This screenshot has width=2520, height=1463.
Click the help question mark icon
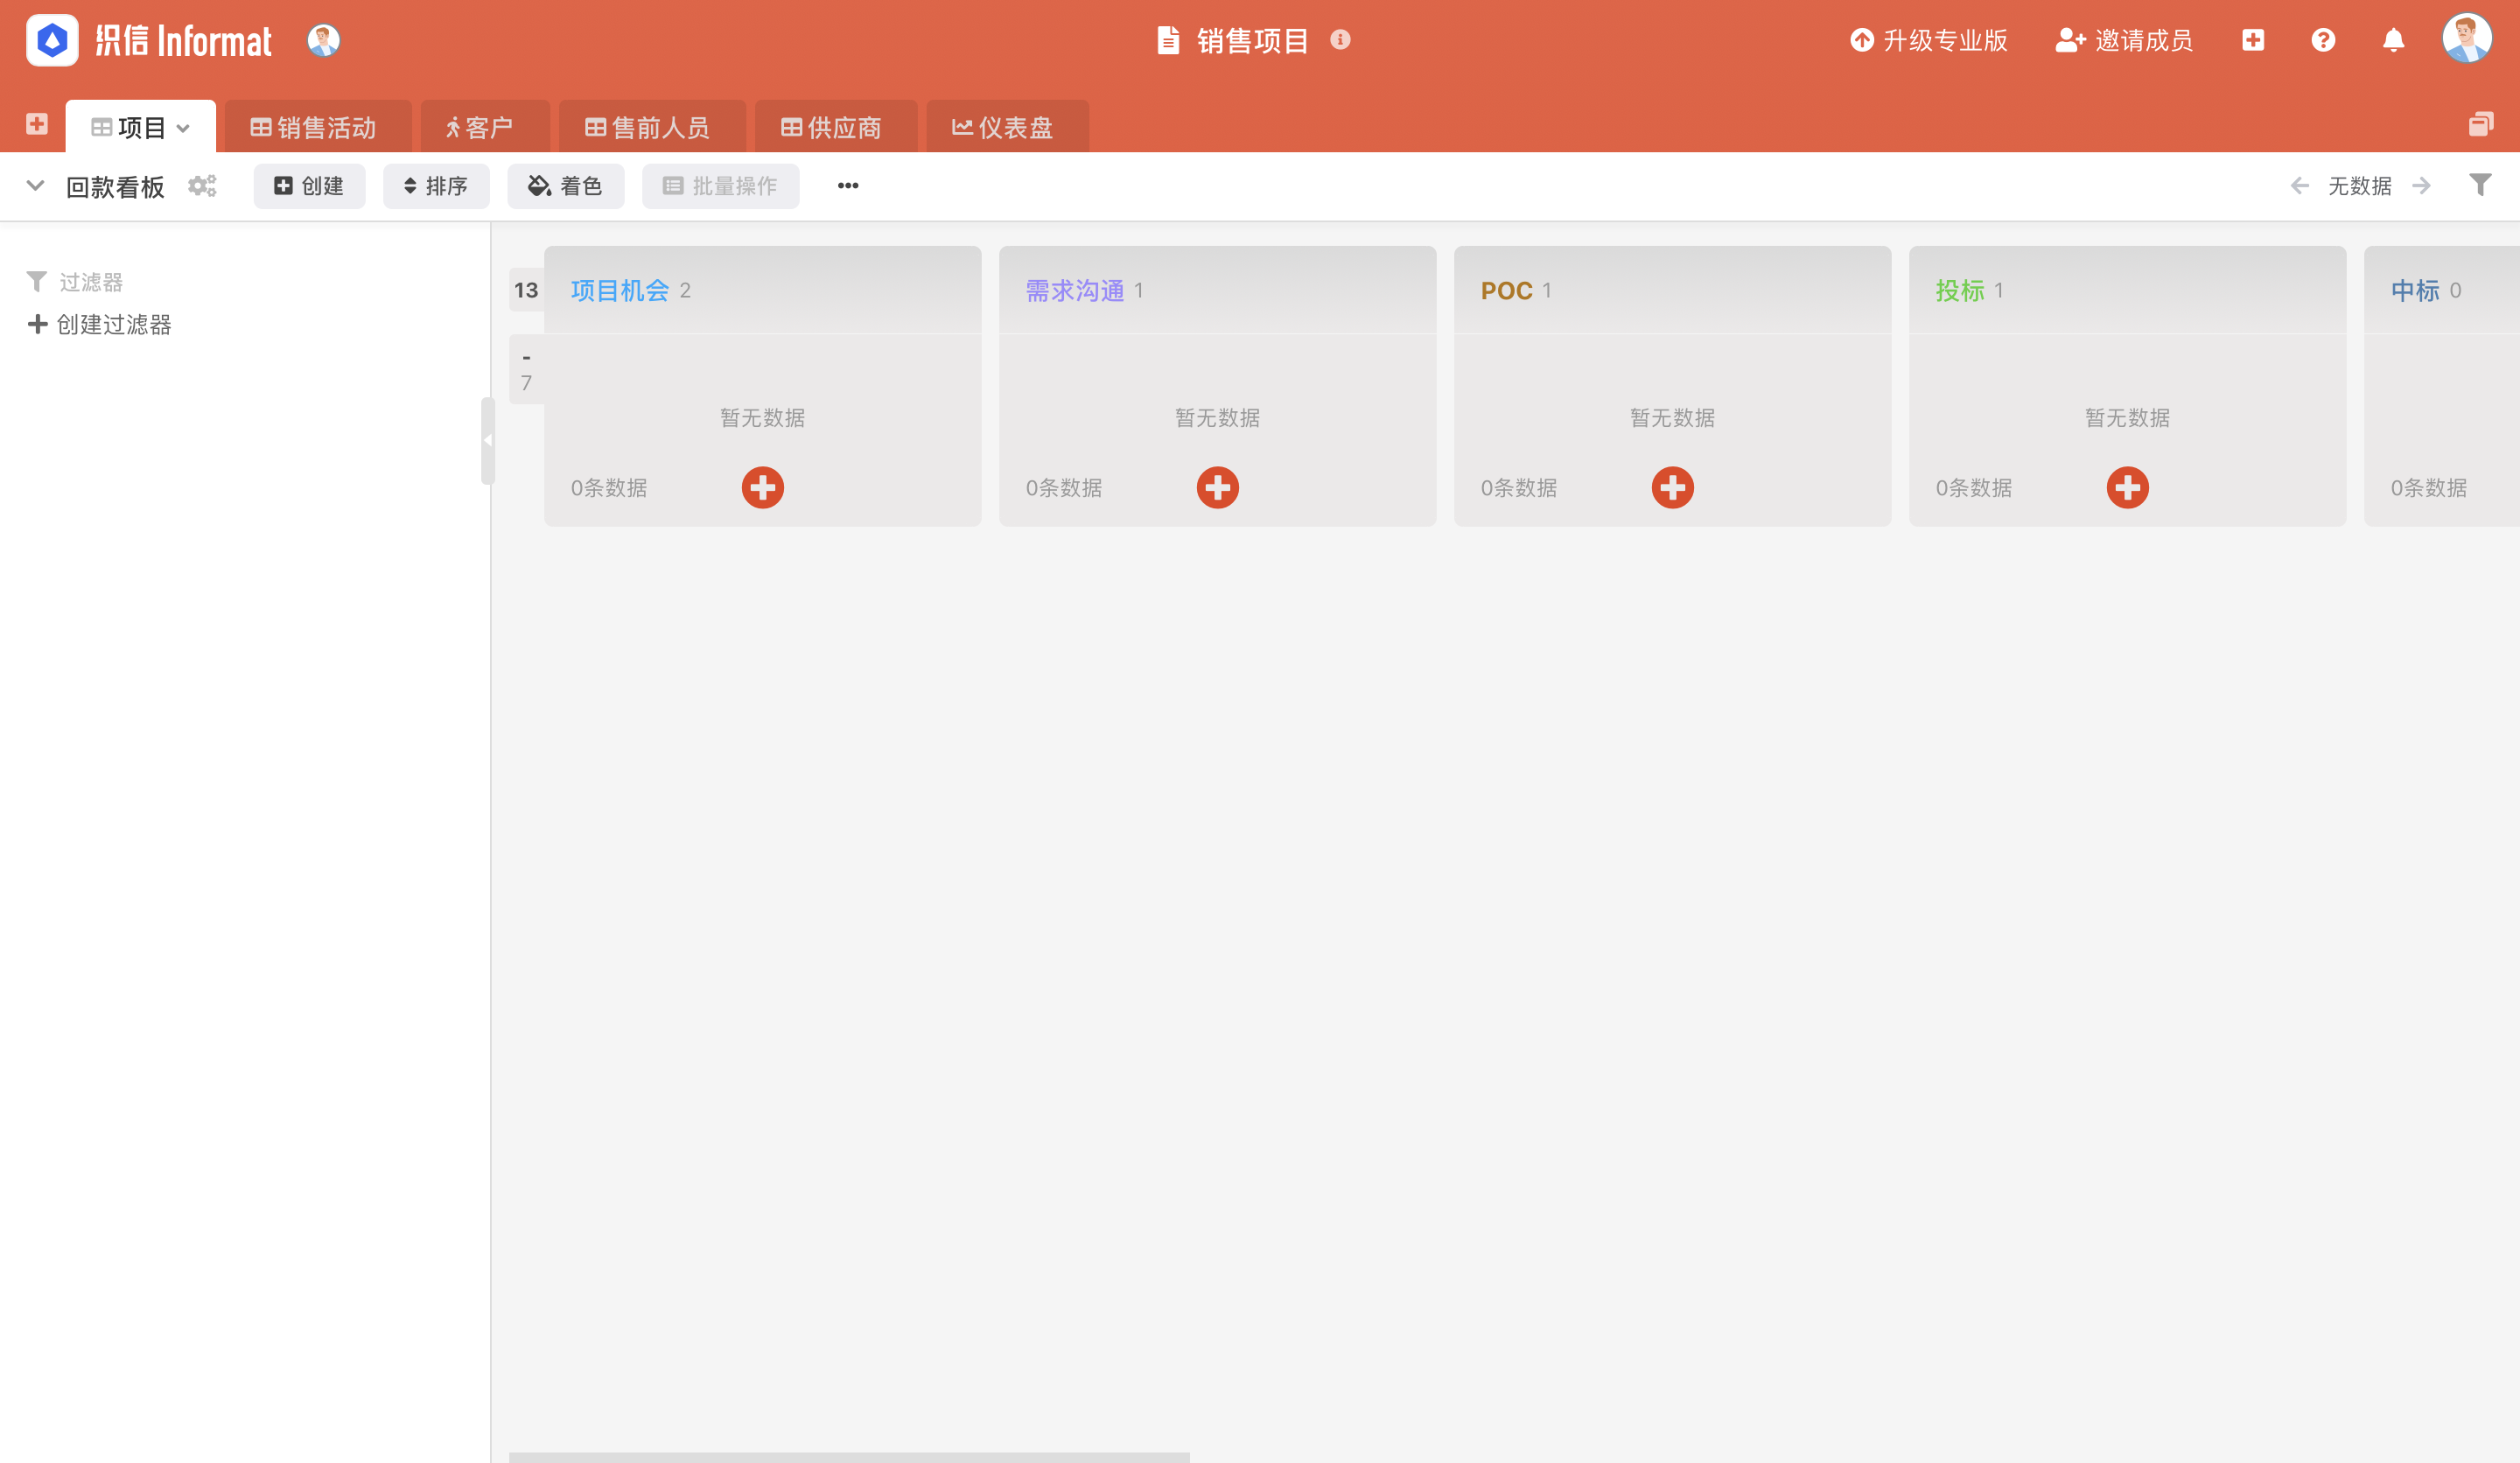(2323, 40)
